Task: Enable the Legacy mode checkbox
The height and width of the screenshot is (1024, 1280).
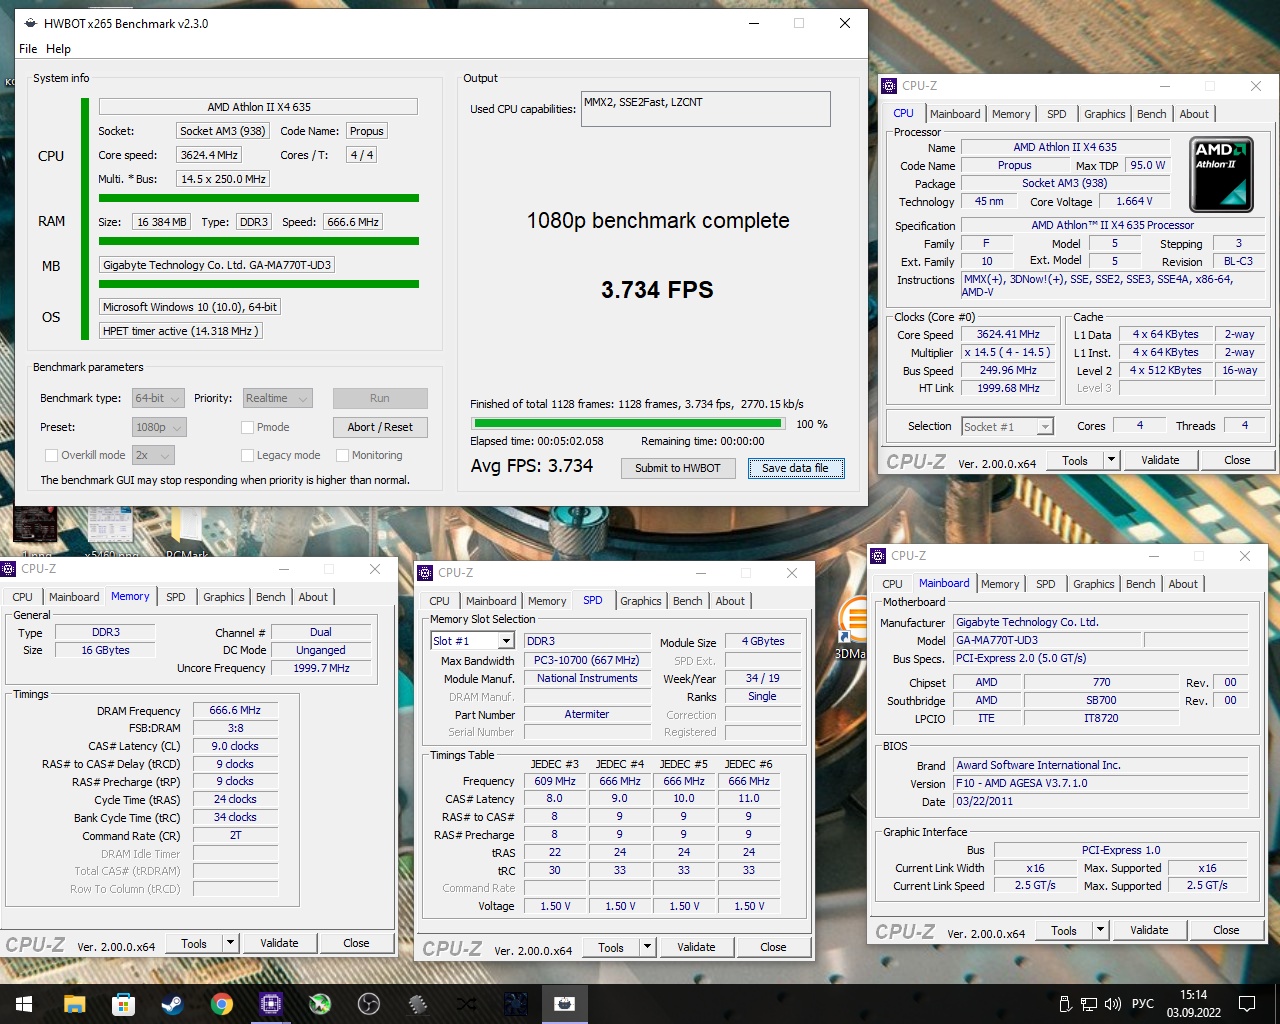Action: point(247,455)
